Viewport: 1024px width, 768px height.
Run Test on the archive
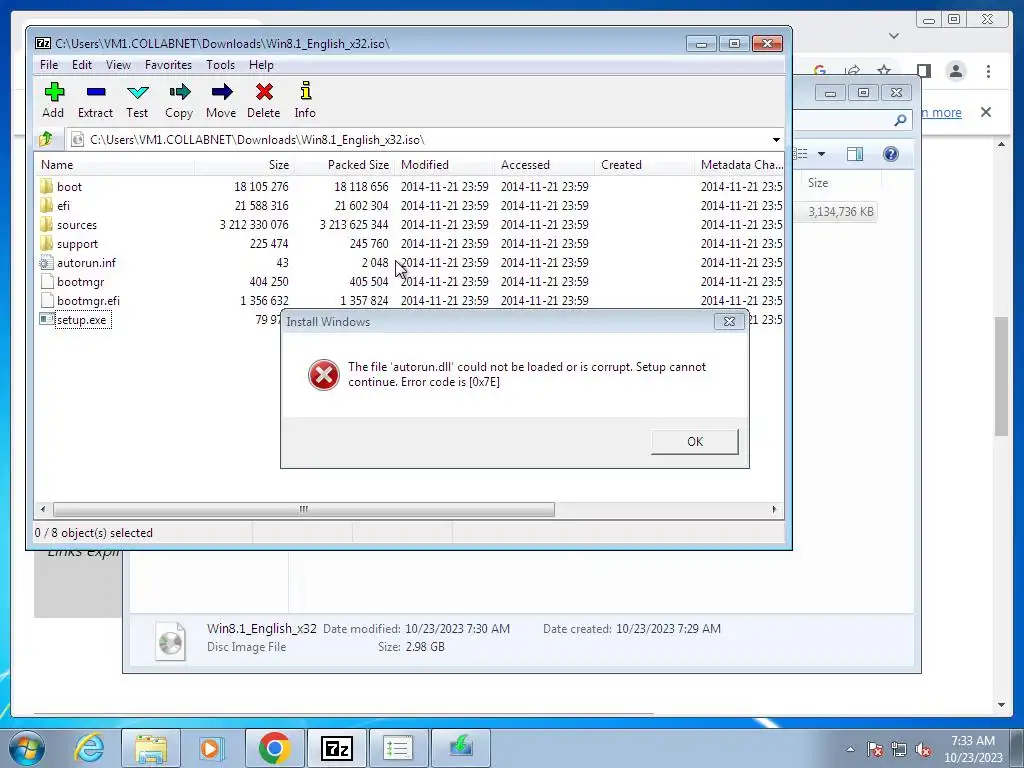click(138, 92)
